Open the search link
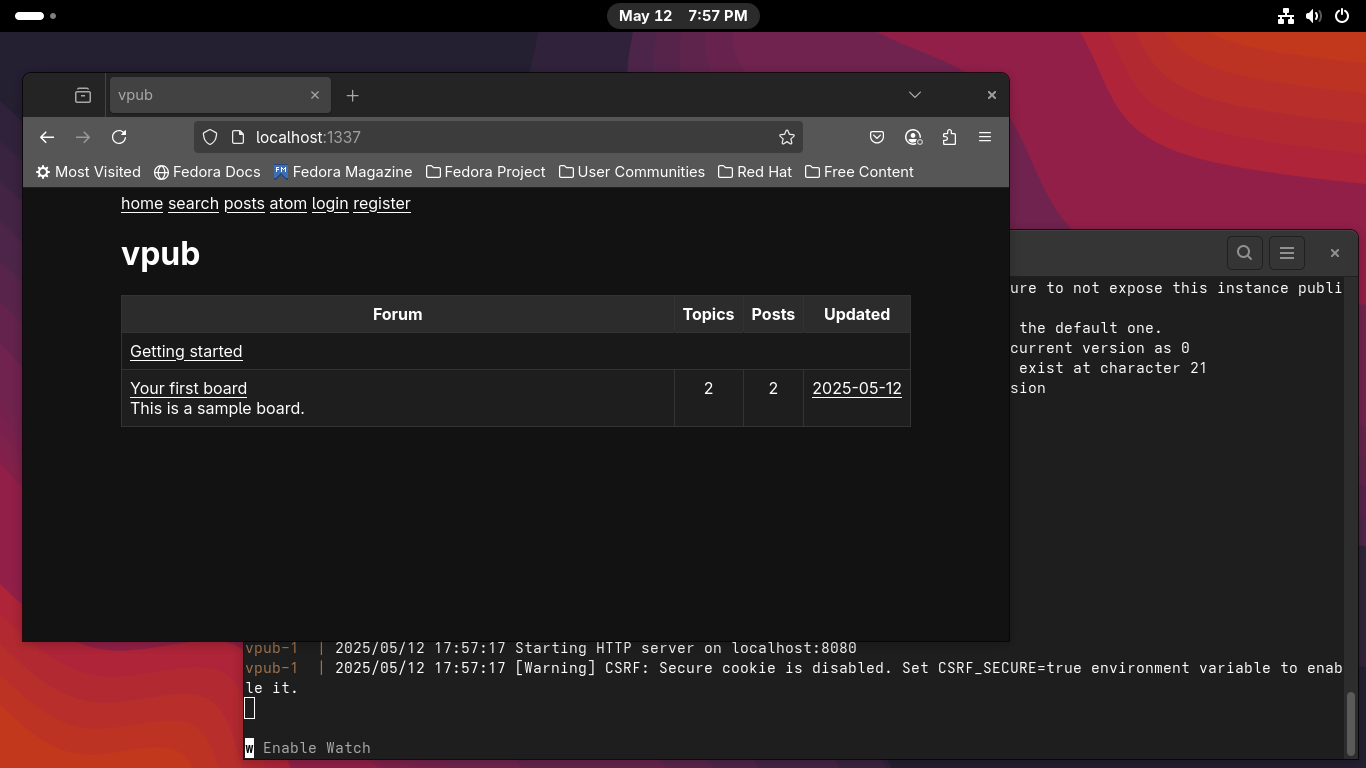This screenshot has width=1366, height=768. 193,203
